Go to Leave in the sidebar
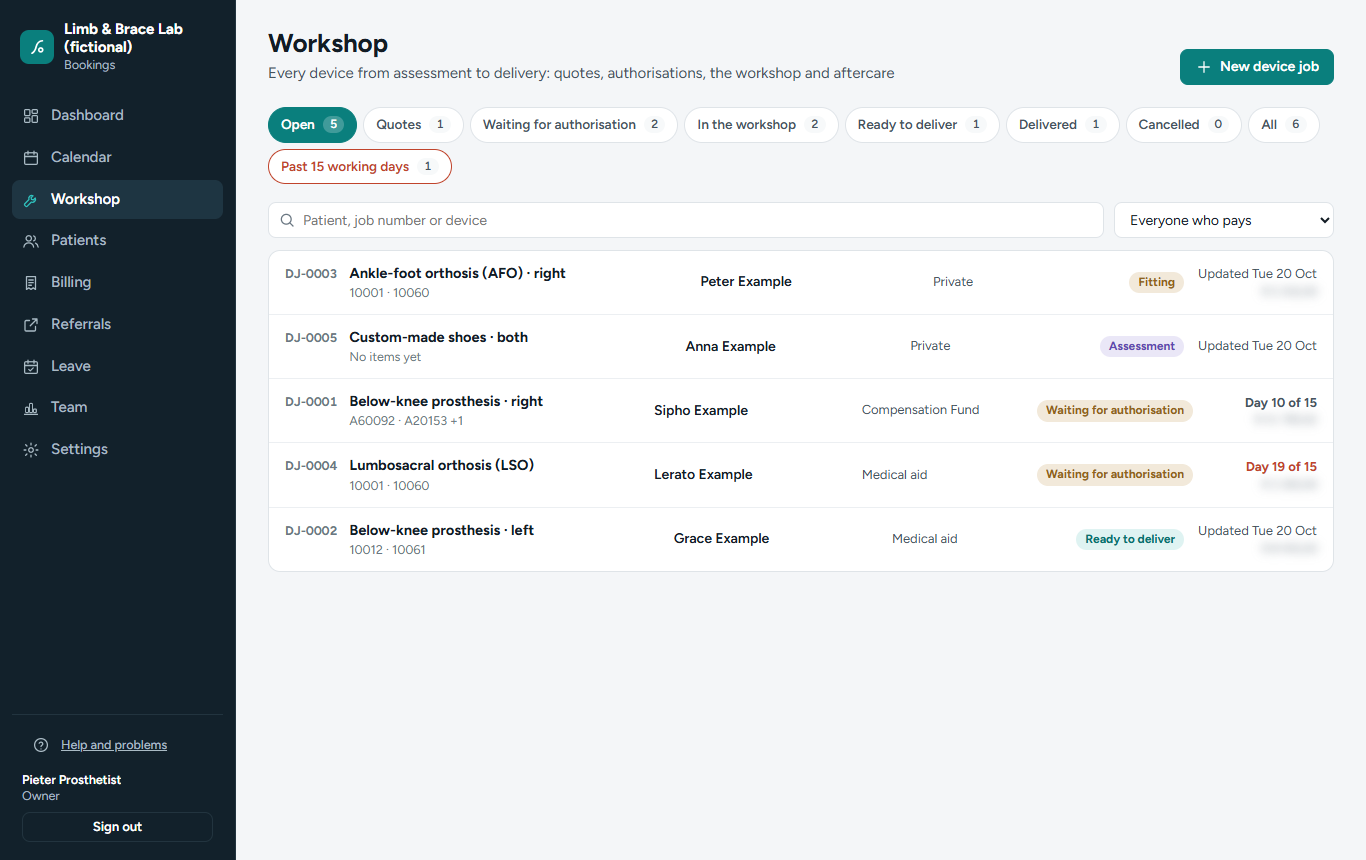Viewport: 1366px width, 860px height. click(x=117, y=366)
